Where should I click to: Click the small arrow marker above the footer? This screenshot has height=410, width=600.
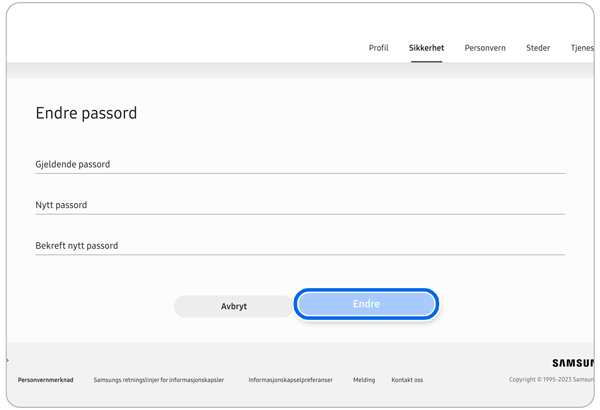pyautogui.click(x=8, y=361)
